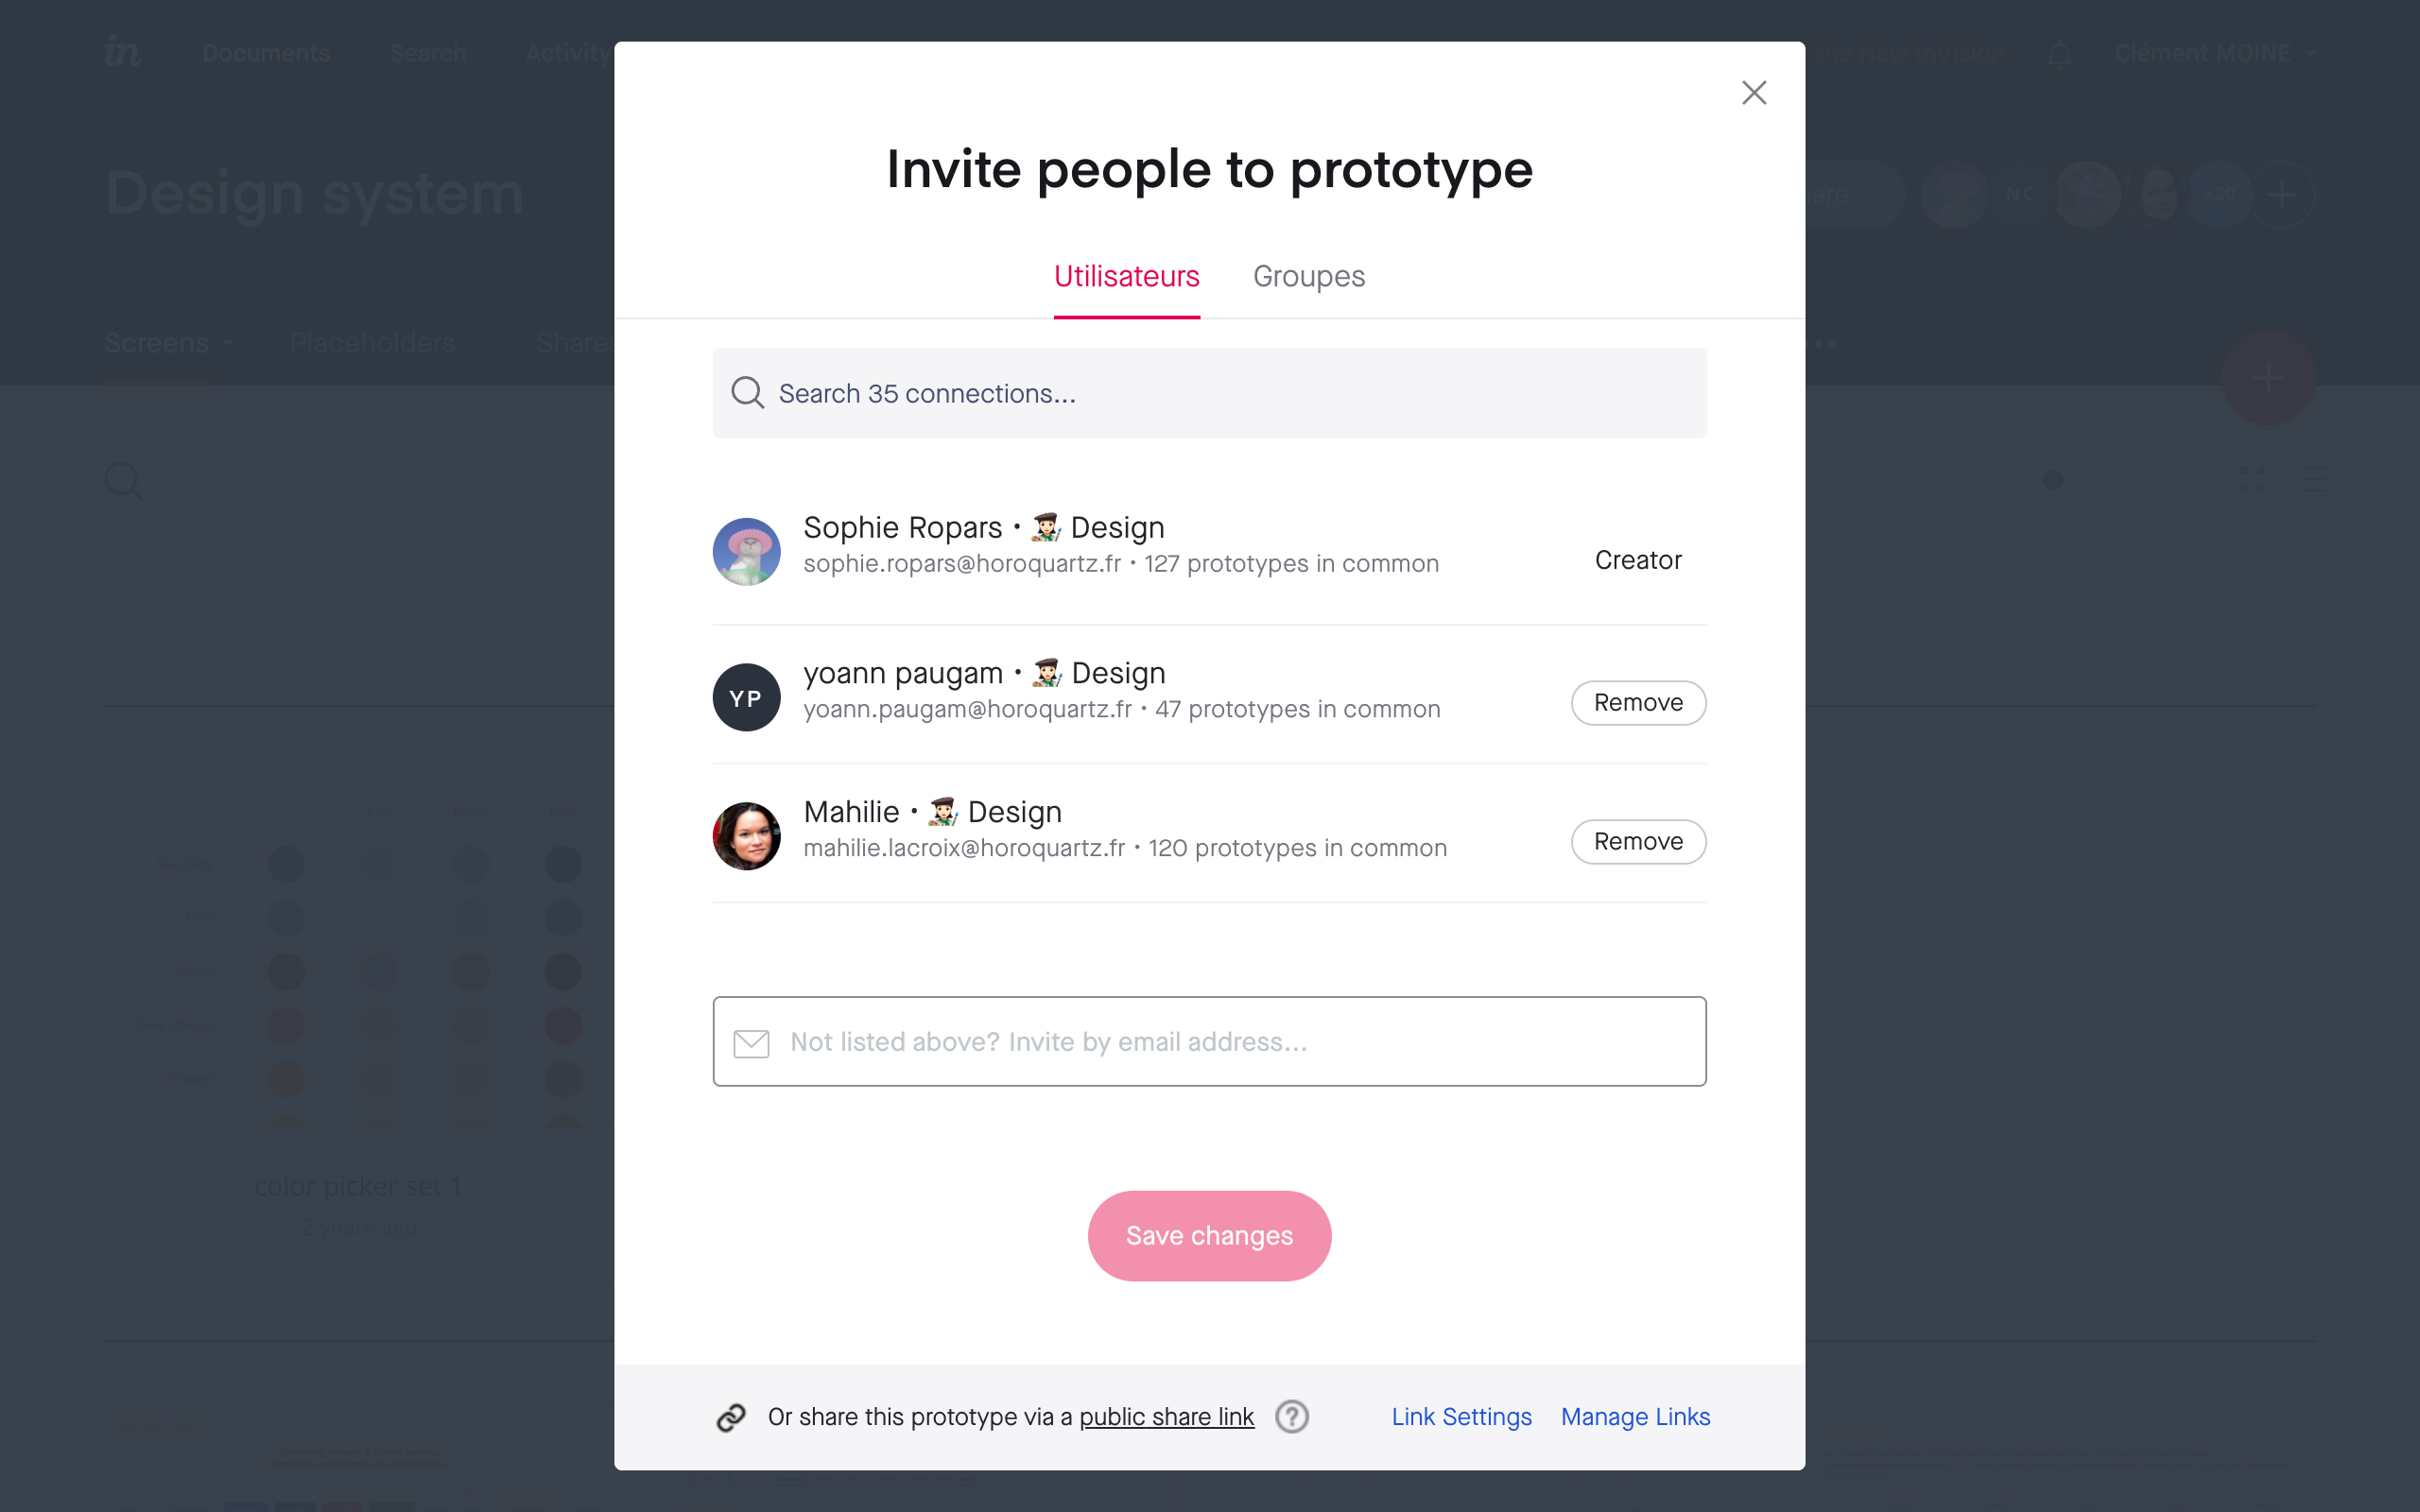Click the link/chain icon near public share
2420x1512 pixels.
point(732,1417)
